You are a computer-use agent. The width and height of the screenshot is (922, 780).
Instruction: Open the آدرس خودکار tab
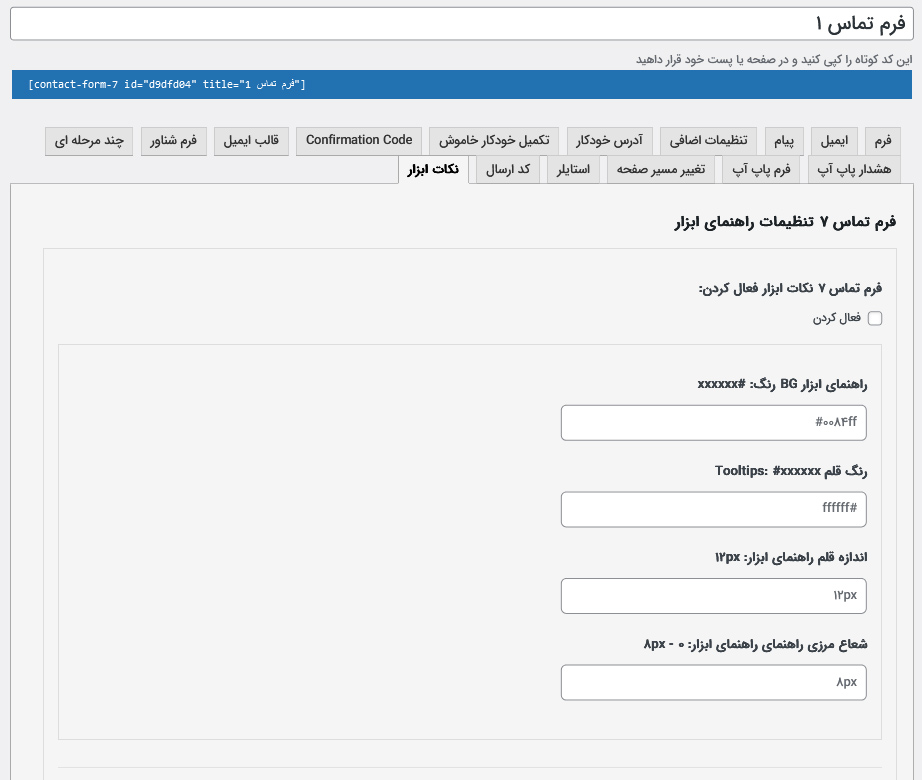coord(609,141)
